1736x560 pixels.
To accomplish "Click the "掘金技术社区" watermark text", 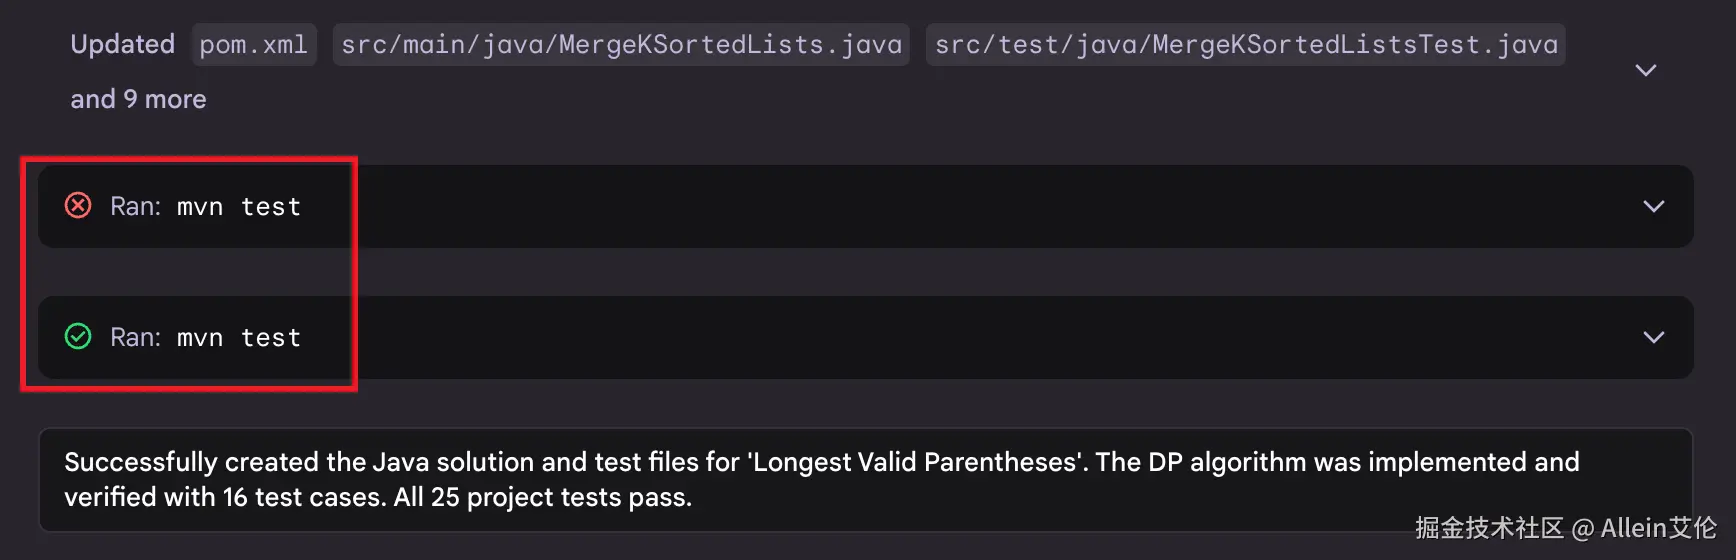I will click(1489, 528).
